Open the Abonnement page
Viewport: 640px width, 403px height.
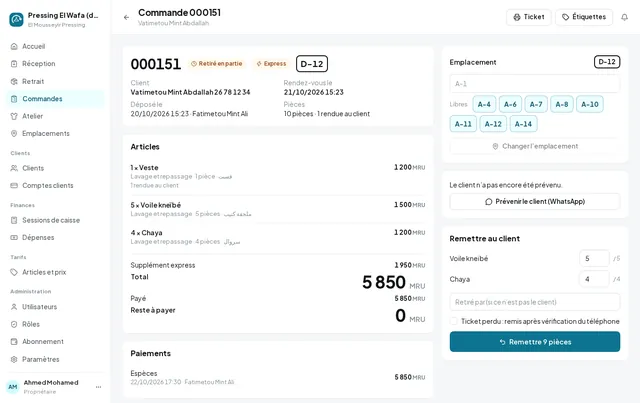[55, 341]
